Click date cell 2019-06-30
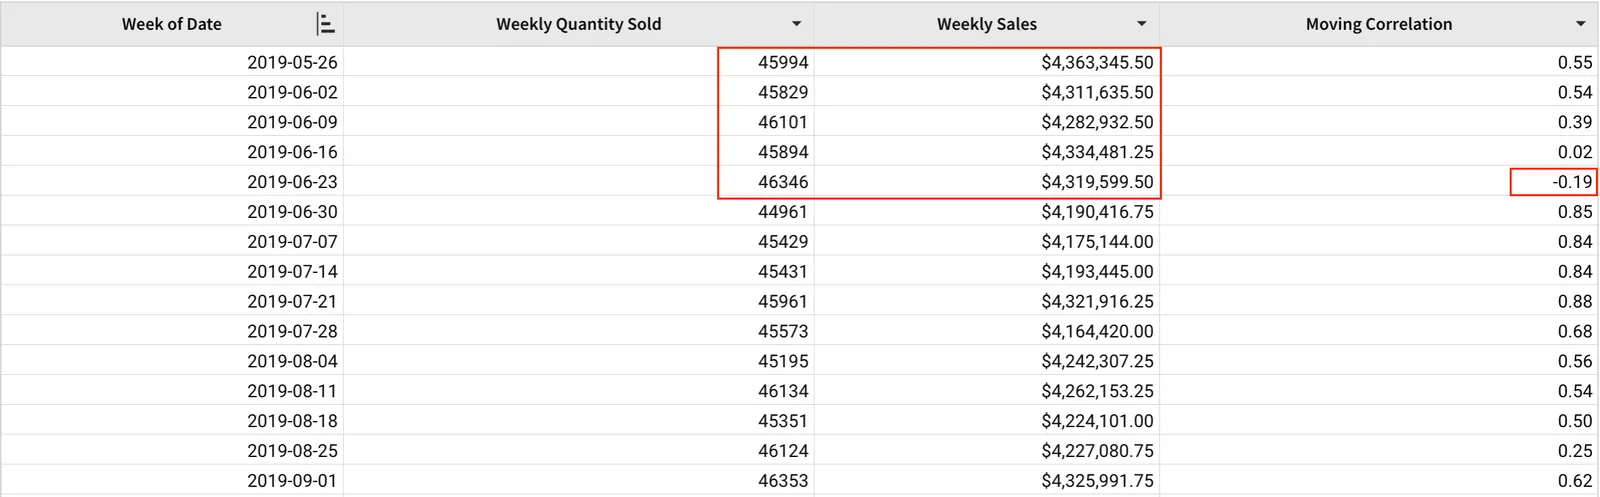1600x497 pixels. (x=172, y=212)
